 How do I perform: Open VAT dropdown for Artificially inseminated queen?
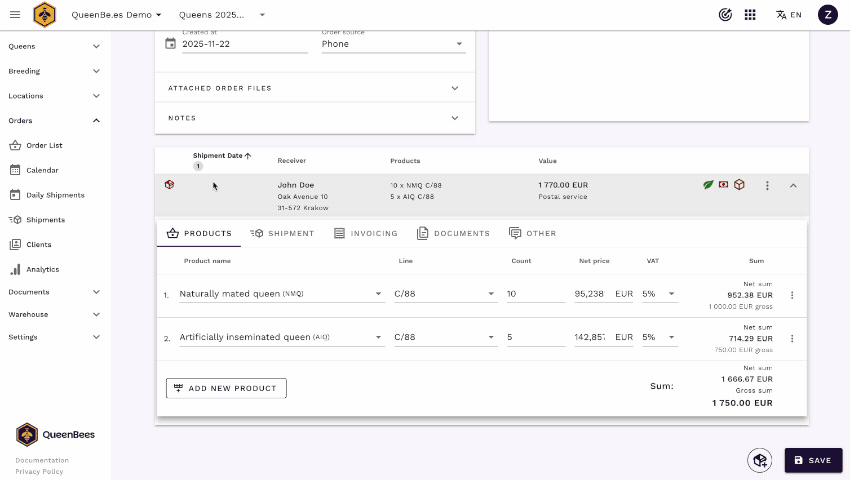659,338
